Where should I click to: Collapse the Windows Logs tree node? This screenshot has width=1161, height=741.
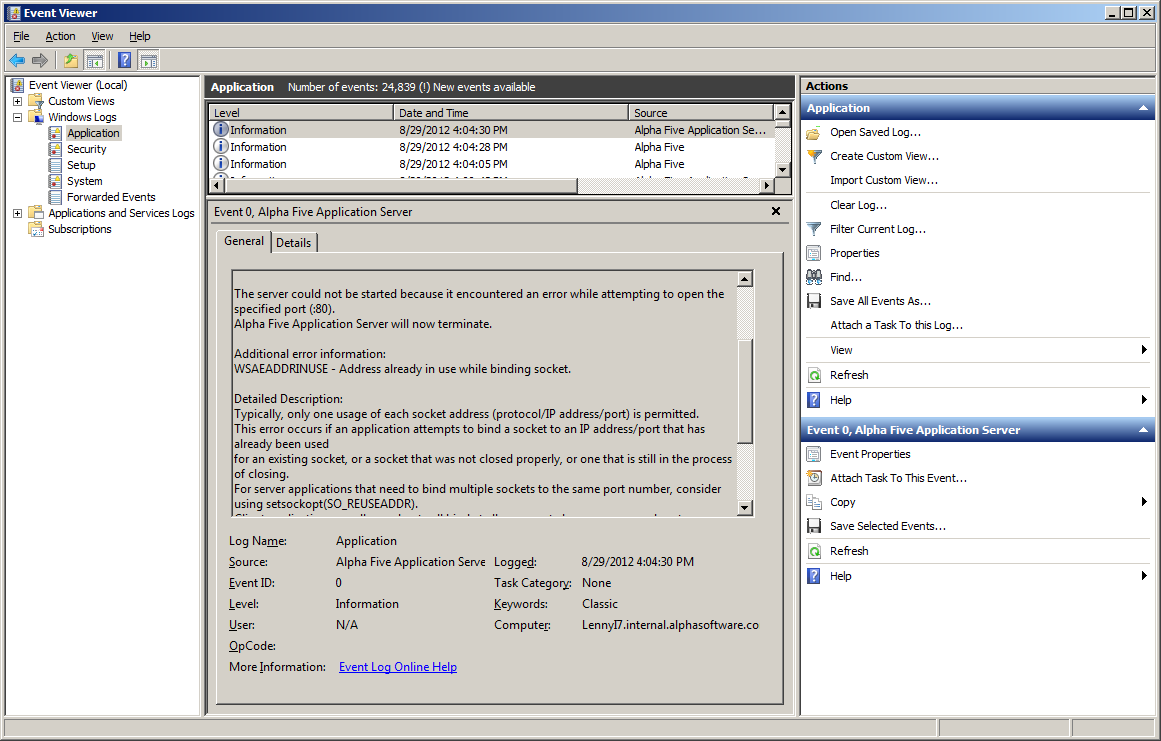point(18,117)
